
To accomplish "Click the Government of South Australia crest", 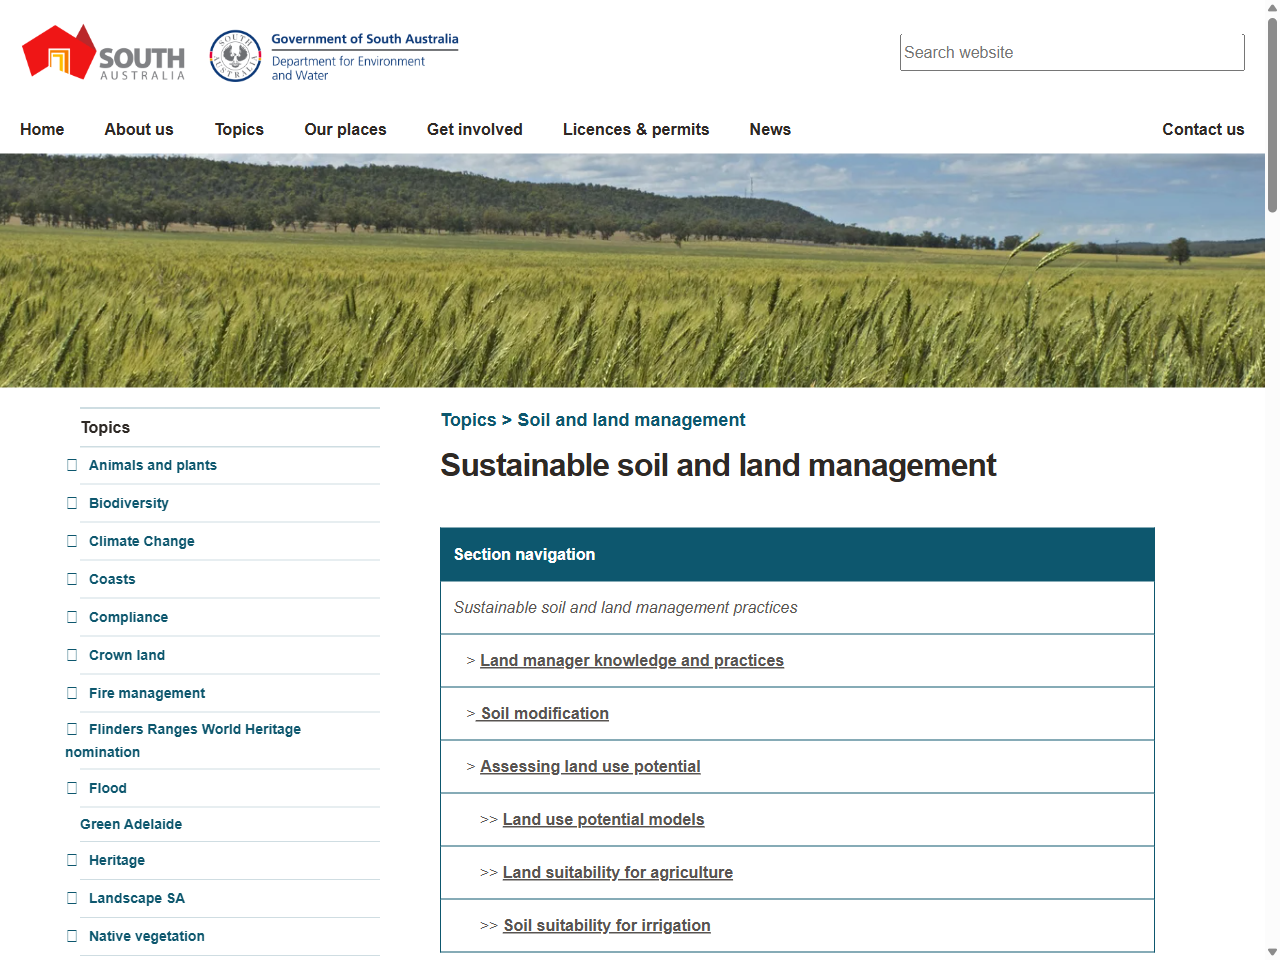I will (x=235, y=56).
